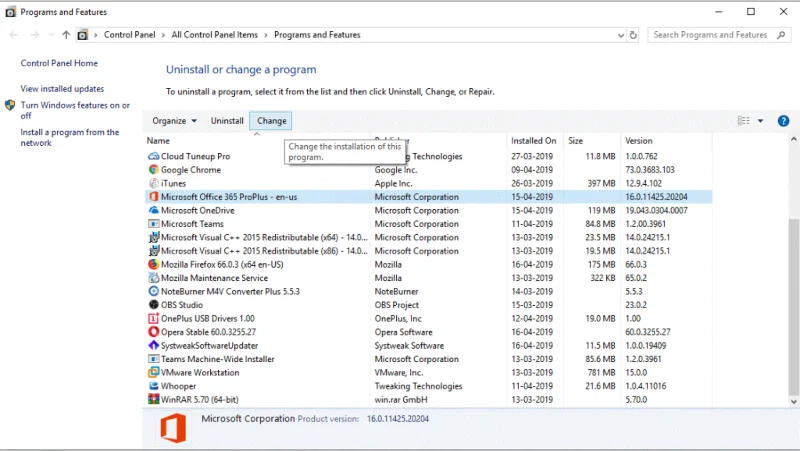Screen dimensions: 800x451
Task: Sort list by Name column header
Action: tap(158, 141)
